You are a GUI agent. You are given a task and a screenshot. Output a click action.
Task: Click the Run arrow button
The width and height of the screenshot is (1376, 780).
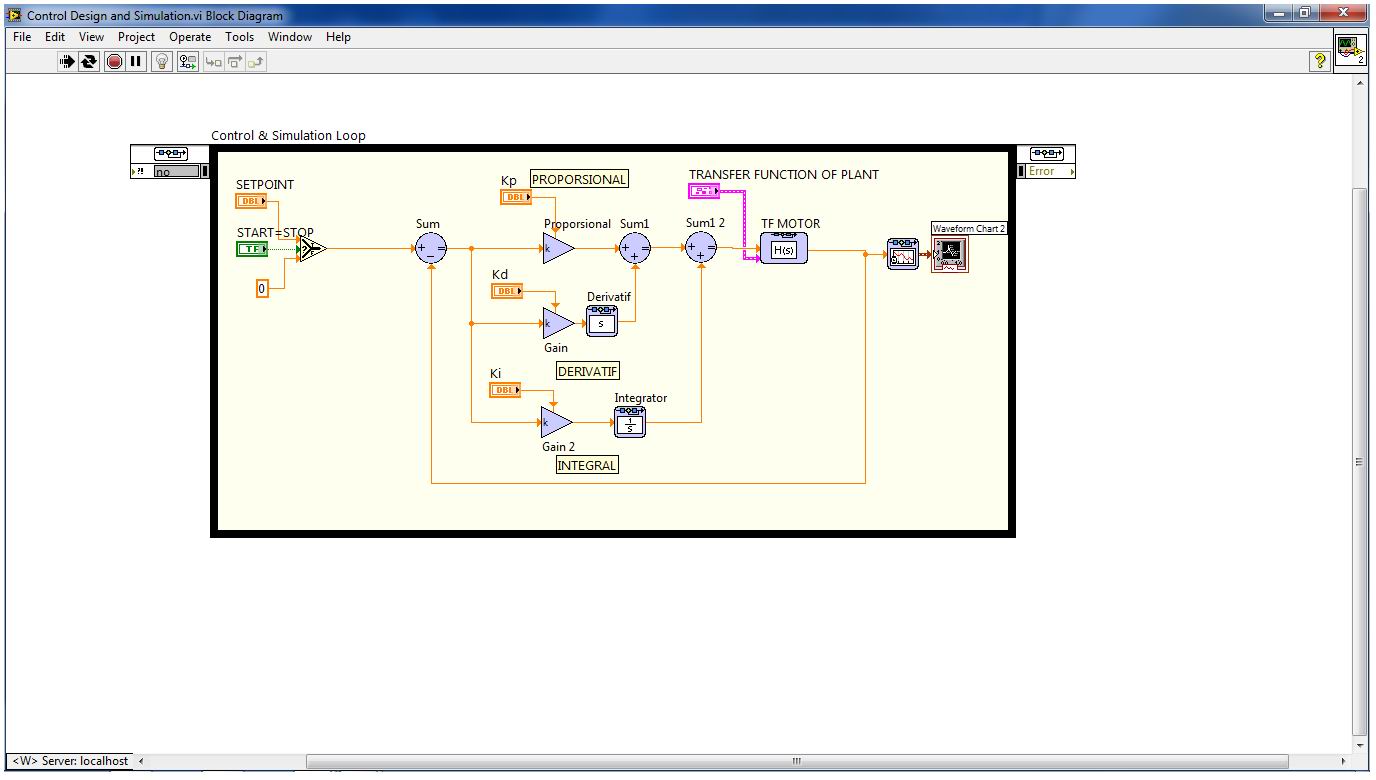67,61
